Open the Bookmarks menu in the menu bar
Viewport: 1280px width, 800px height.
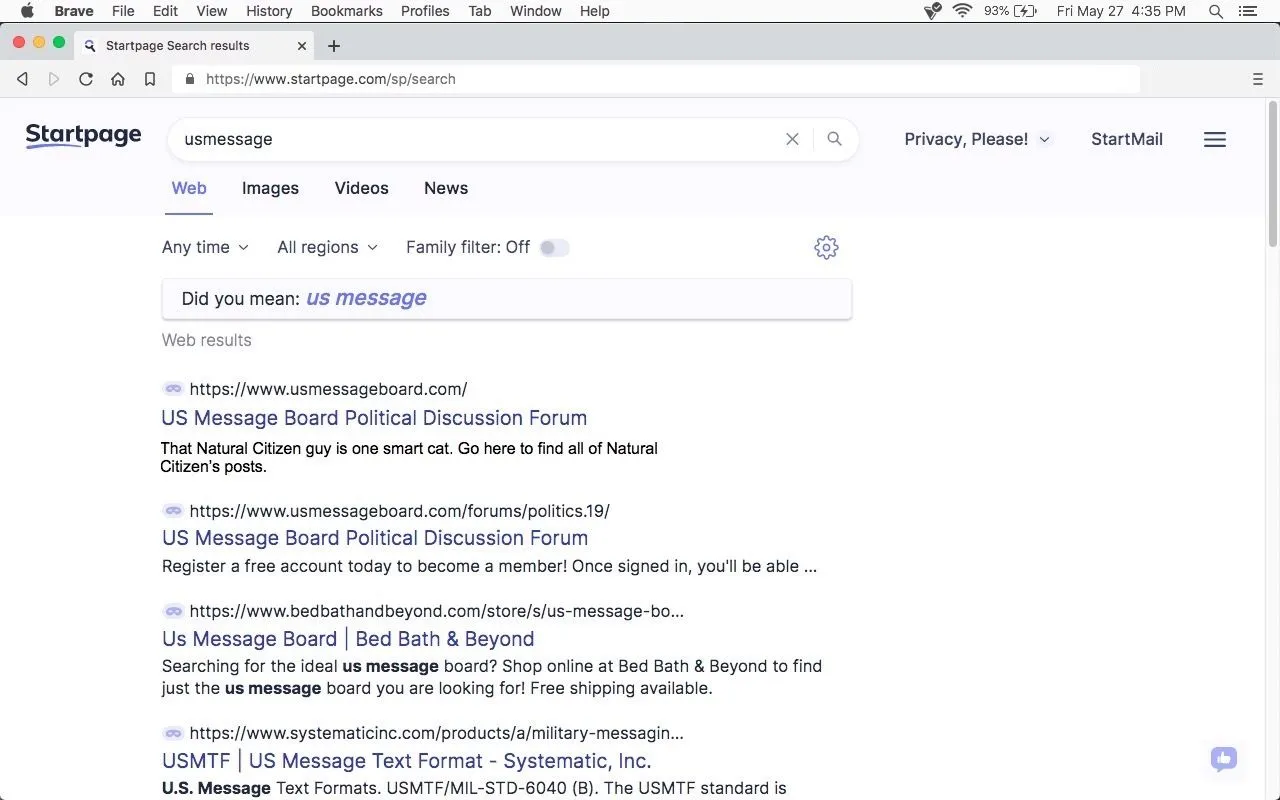(x=346, y=11)
